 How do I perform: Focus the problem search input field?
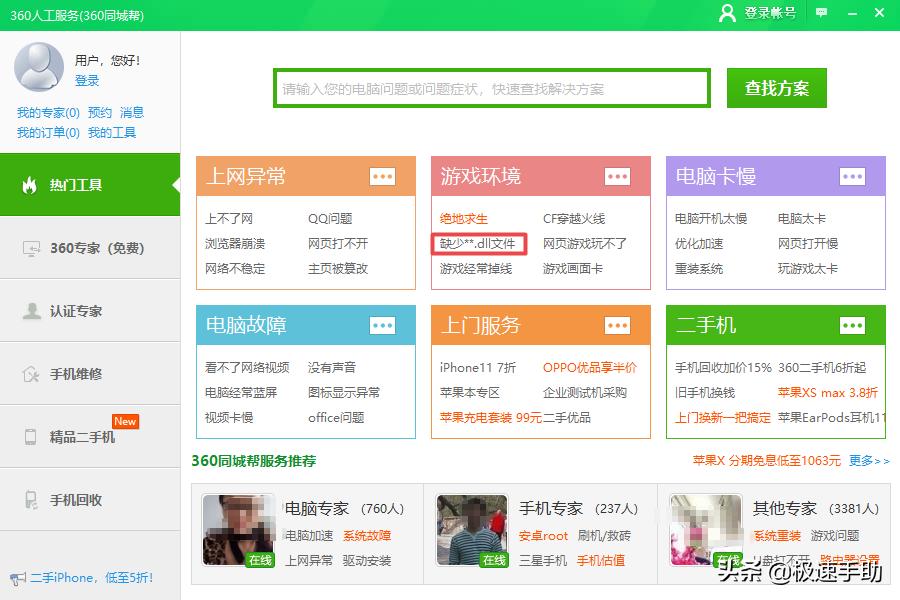click(492, 88)
